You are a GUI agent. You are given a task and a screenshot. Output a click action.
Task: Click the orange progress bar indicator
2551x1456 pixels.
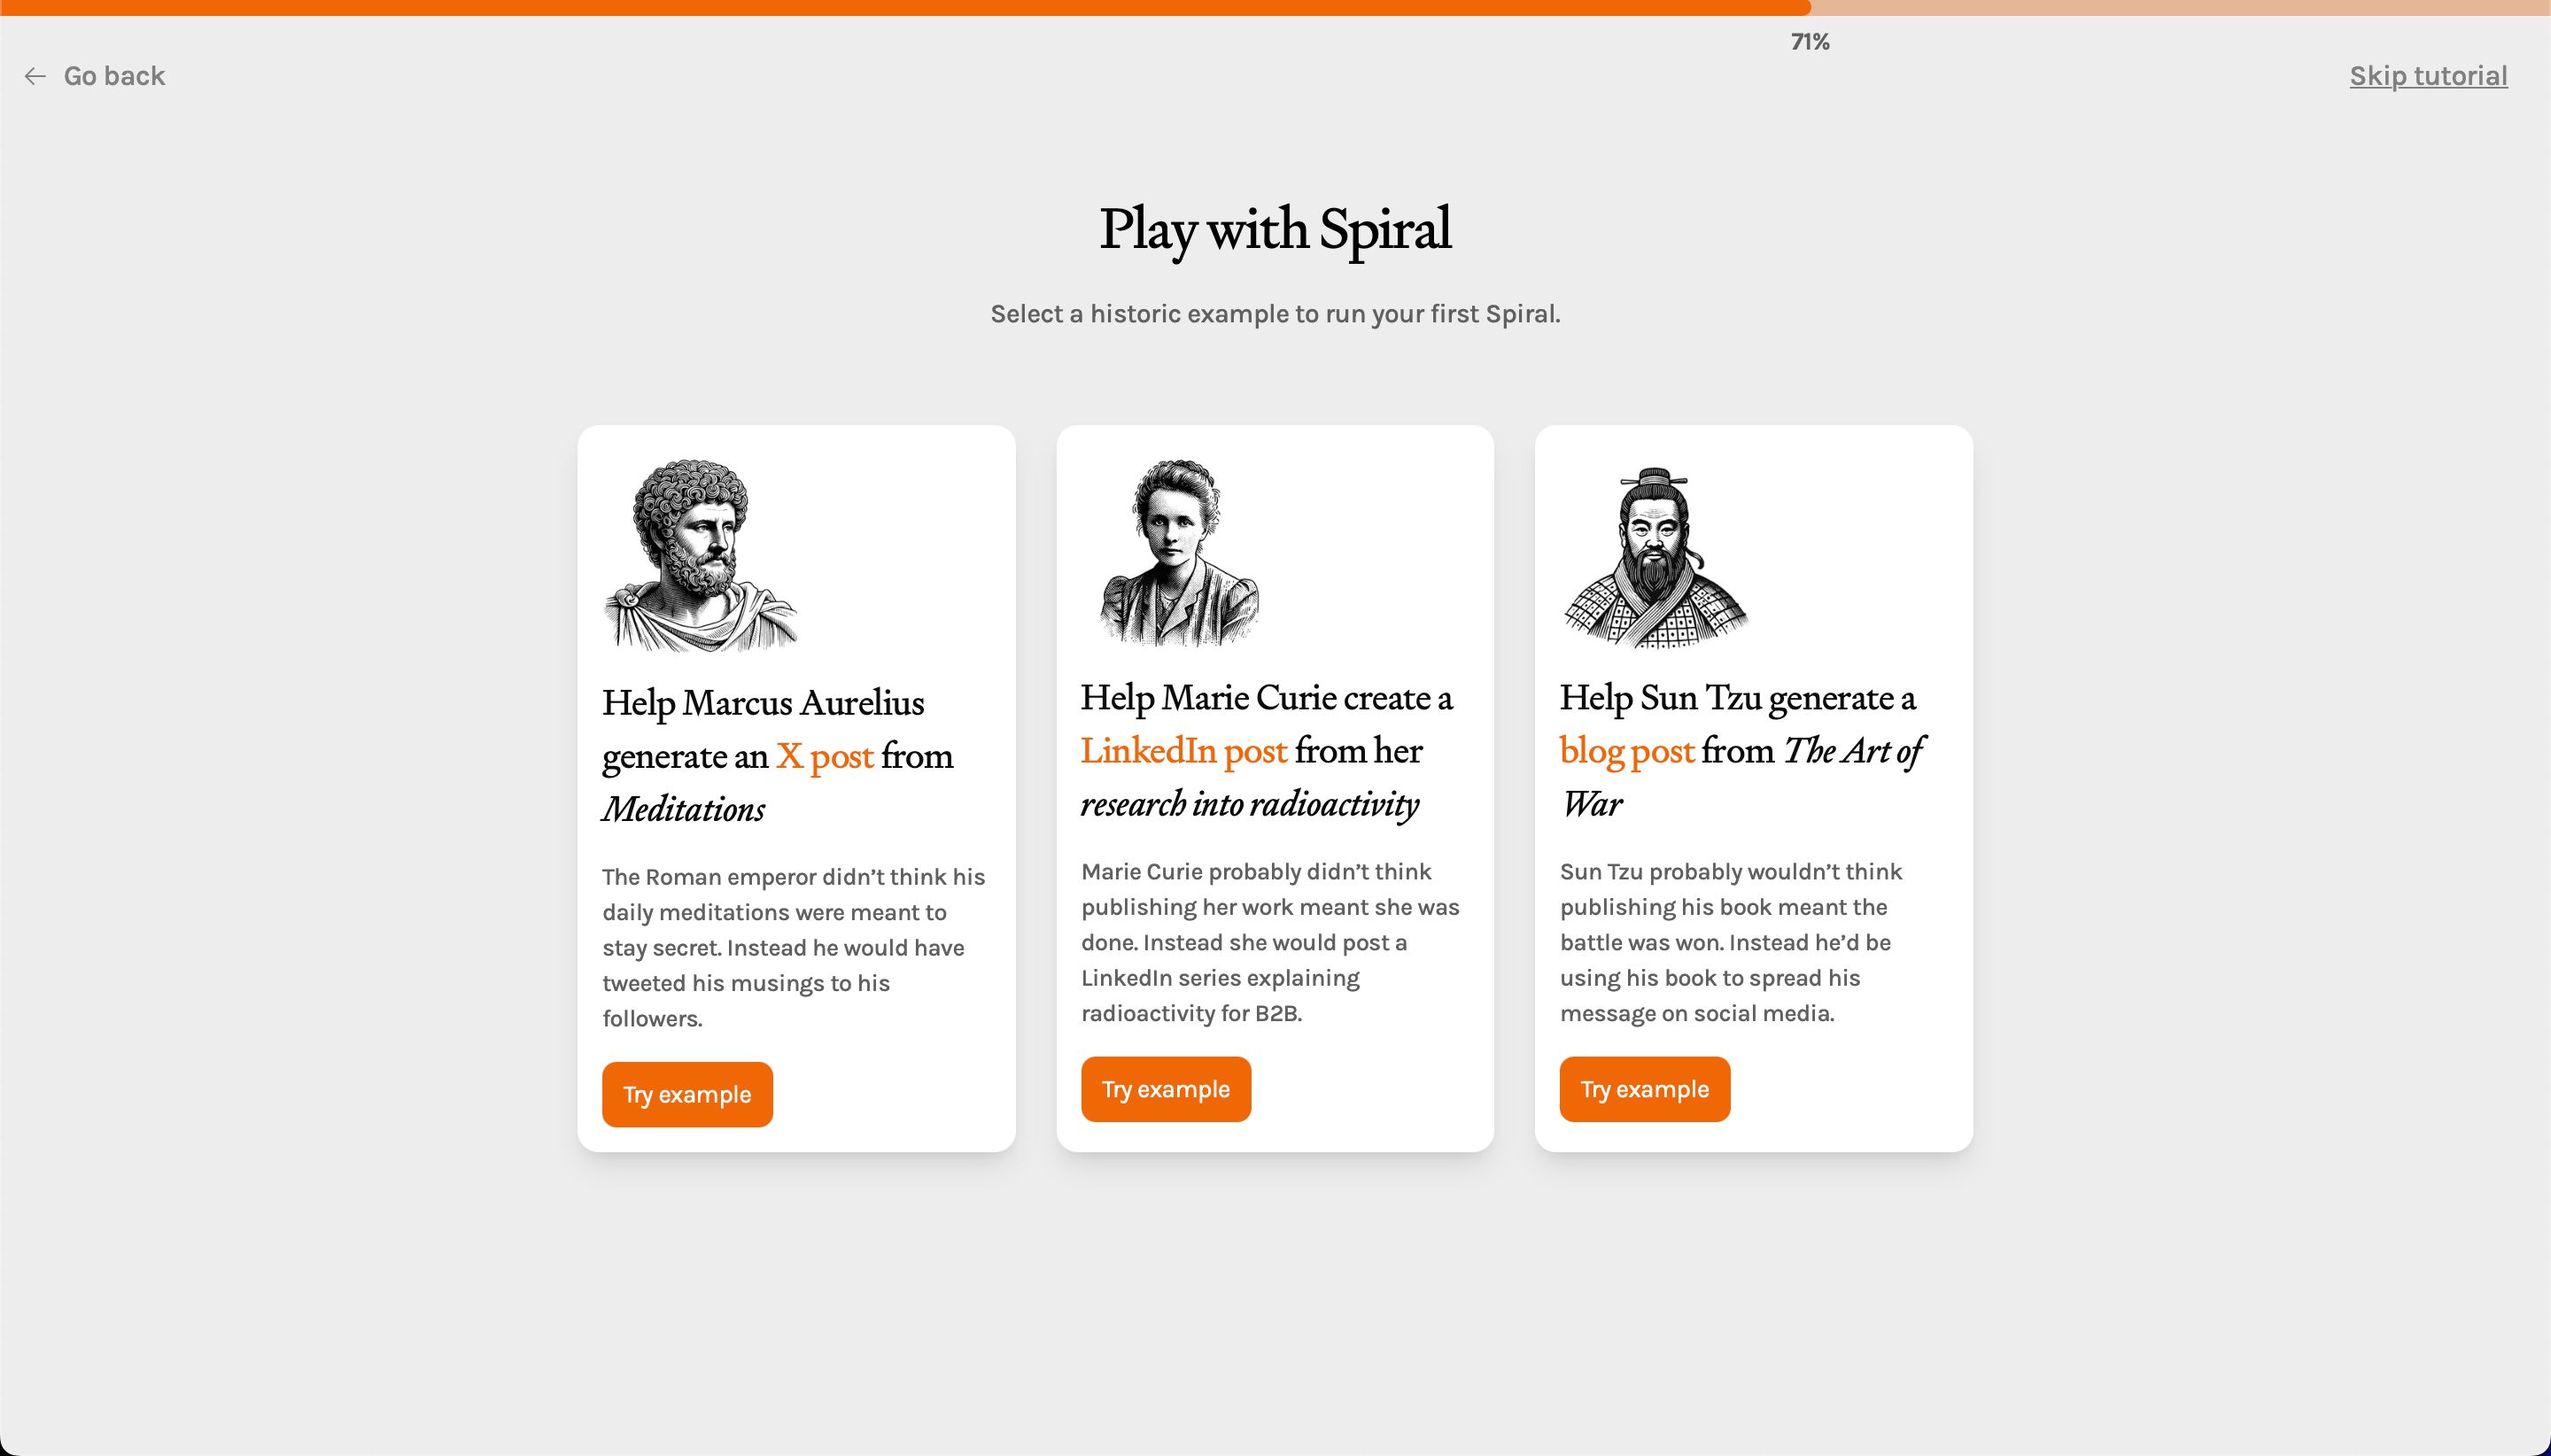906,7
